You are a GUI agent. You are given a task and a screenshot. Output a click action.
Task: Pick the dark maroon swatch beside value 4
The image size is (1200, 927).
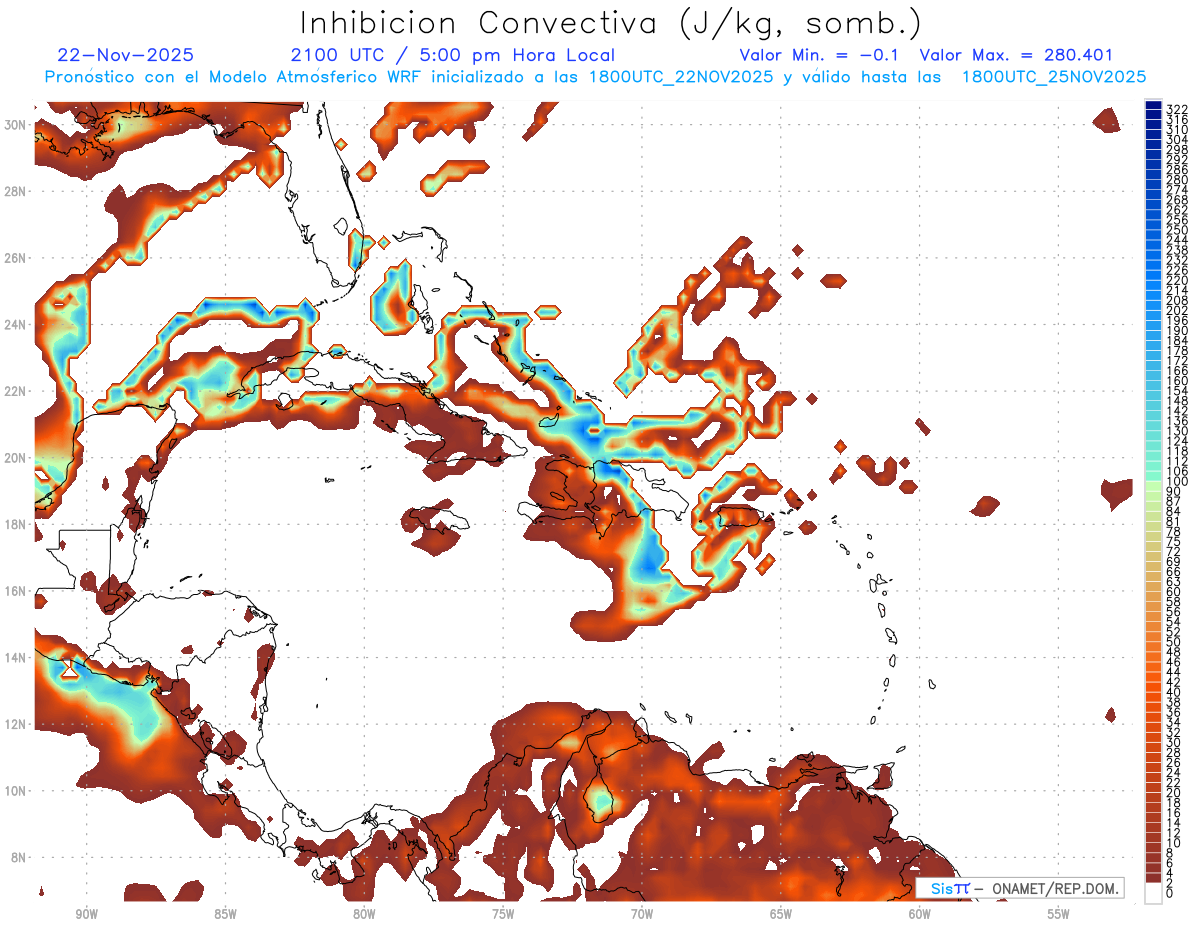[x=1153, y=868]
